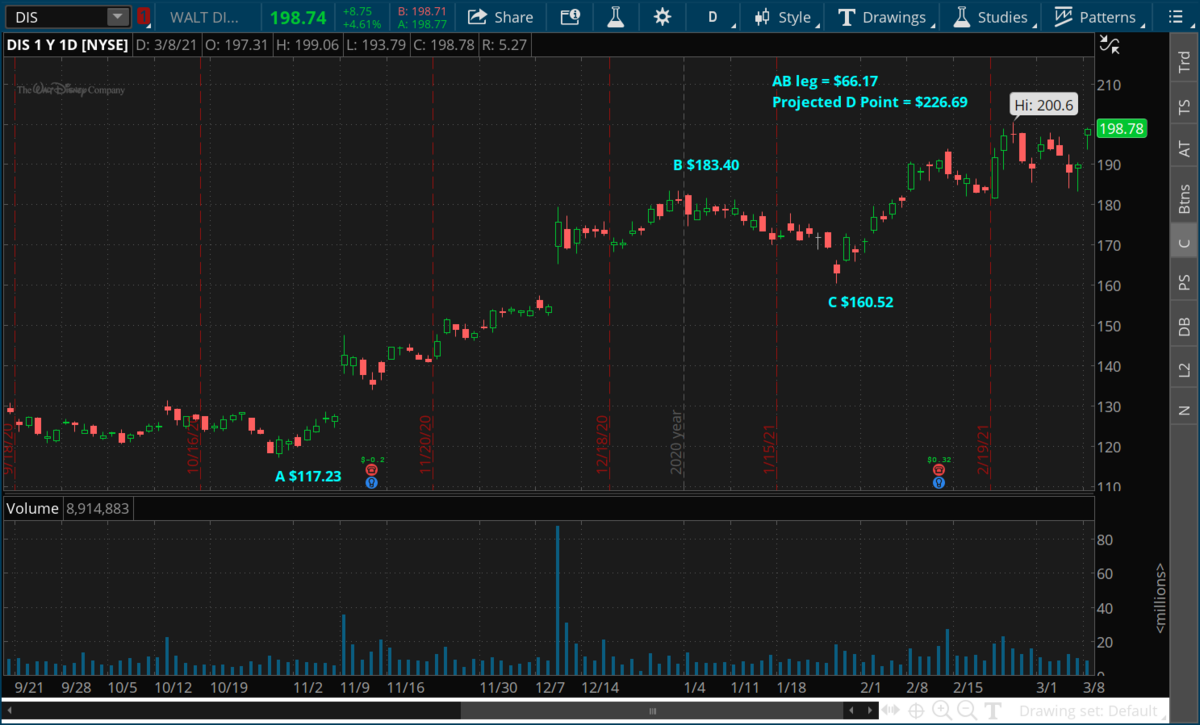Click the text drawing tool T icon
Screen dimensions: 1200x725
tap(994, 711)
